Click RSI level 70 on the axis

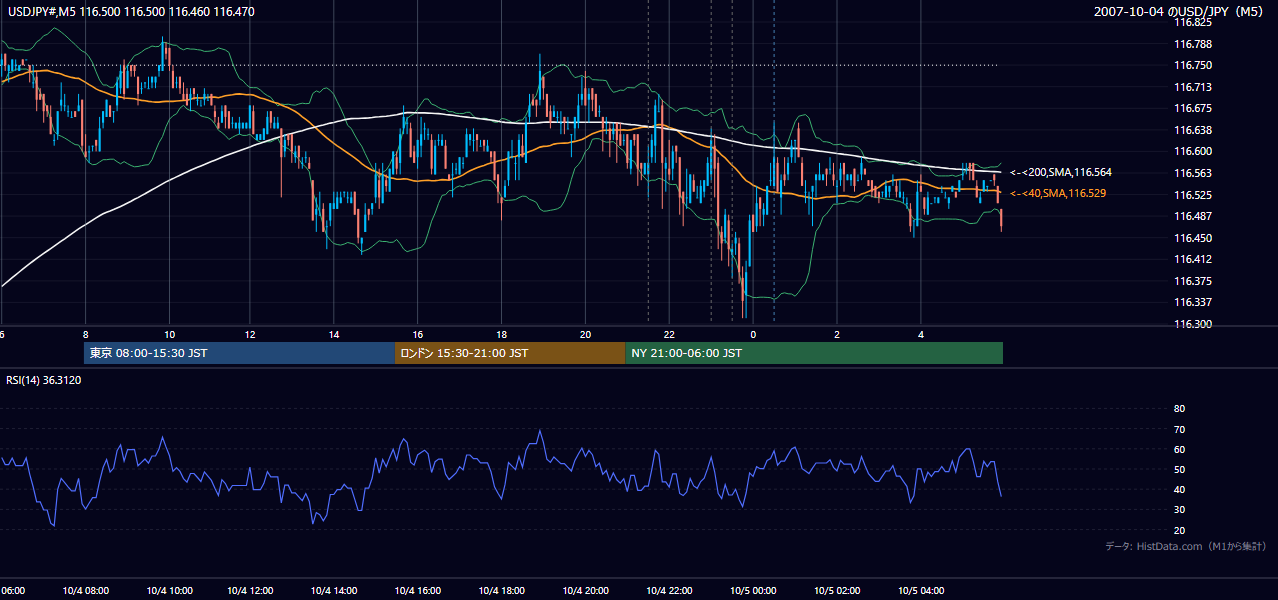point(1179,429)
